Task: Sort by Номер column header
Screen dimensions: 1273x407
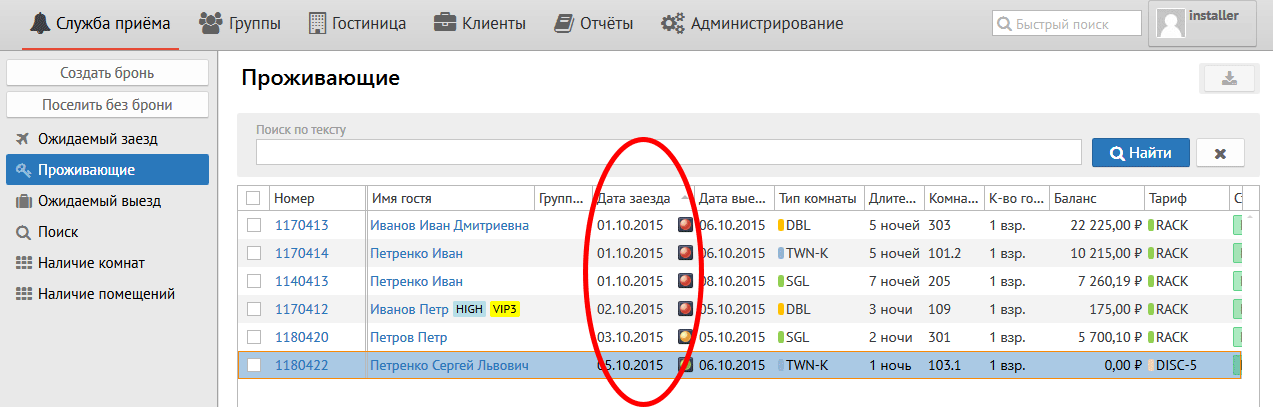Action: click(x=316, y=198)
